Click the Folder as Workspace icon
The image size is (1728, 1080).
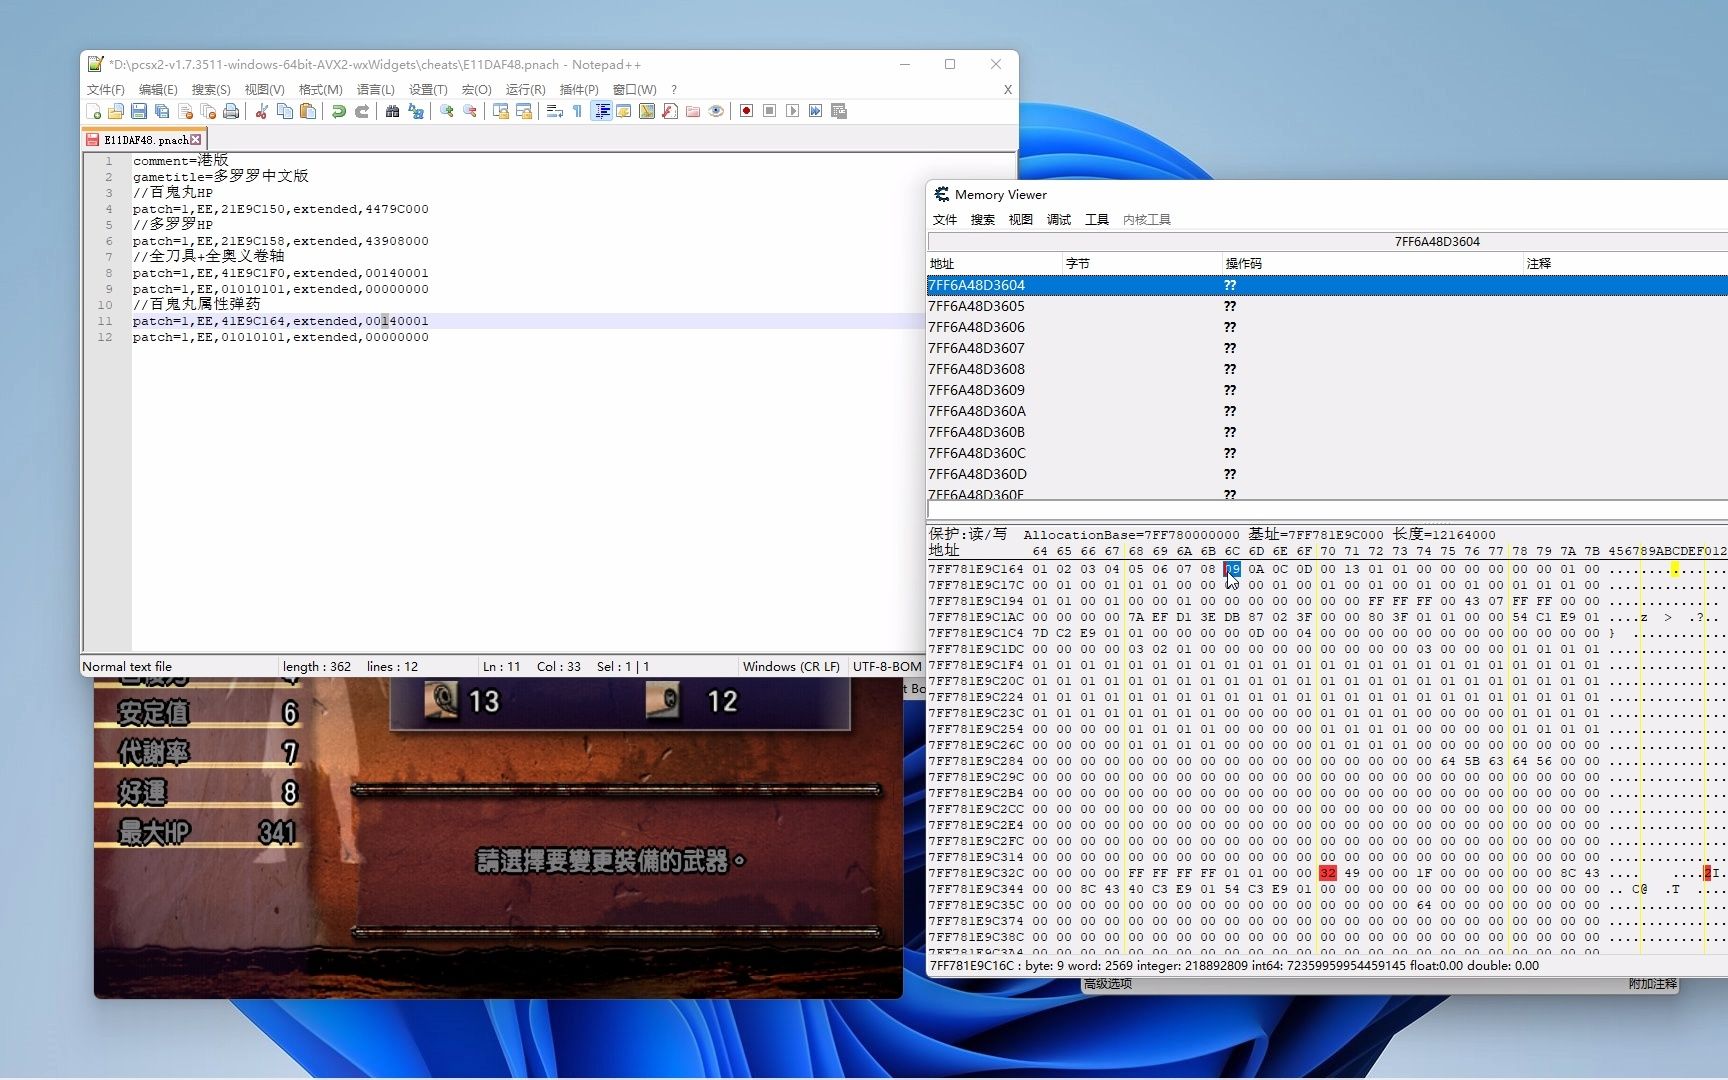[x=693, y=111]
